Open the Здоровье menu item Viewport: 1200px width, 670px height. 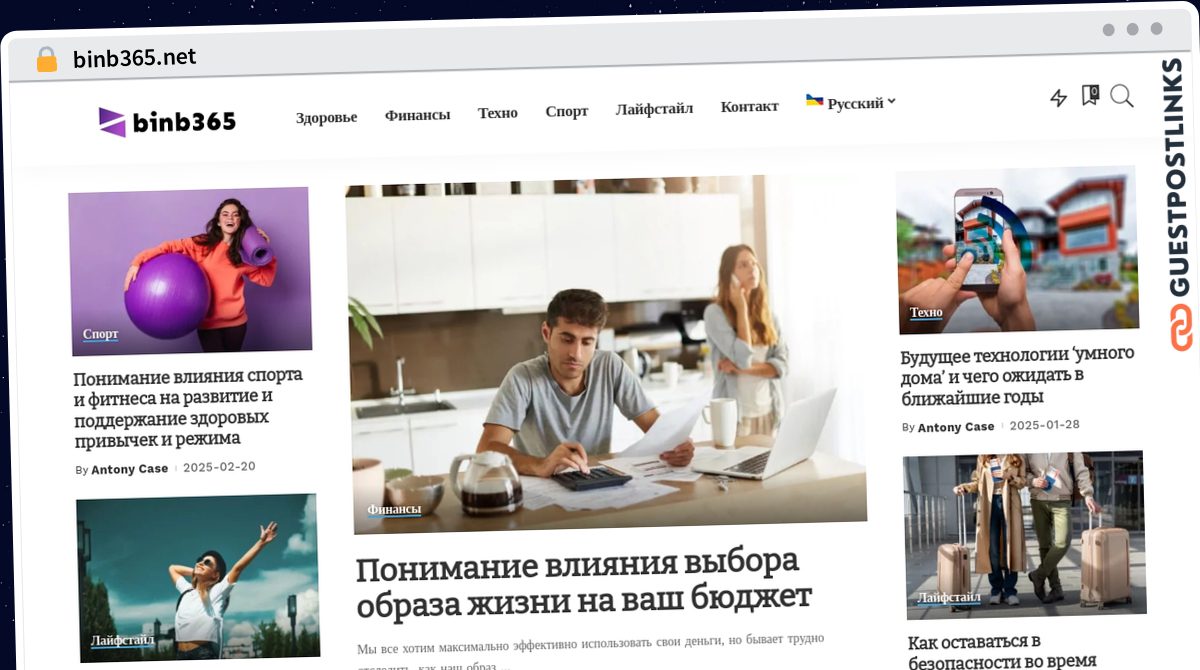[326, 117]
